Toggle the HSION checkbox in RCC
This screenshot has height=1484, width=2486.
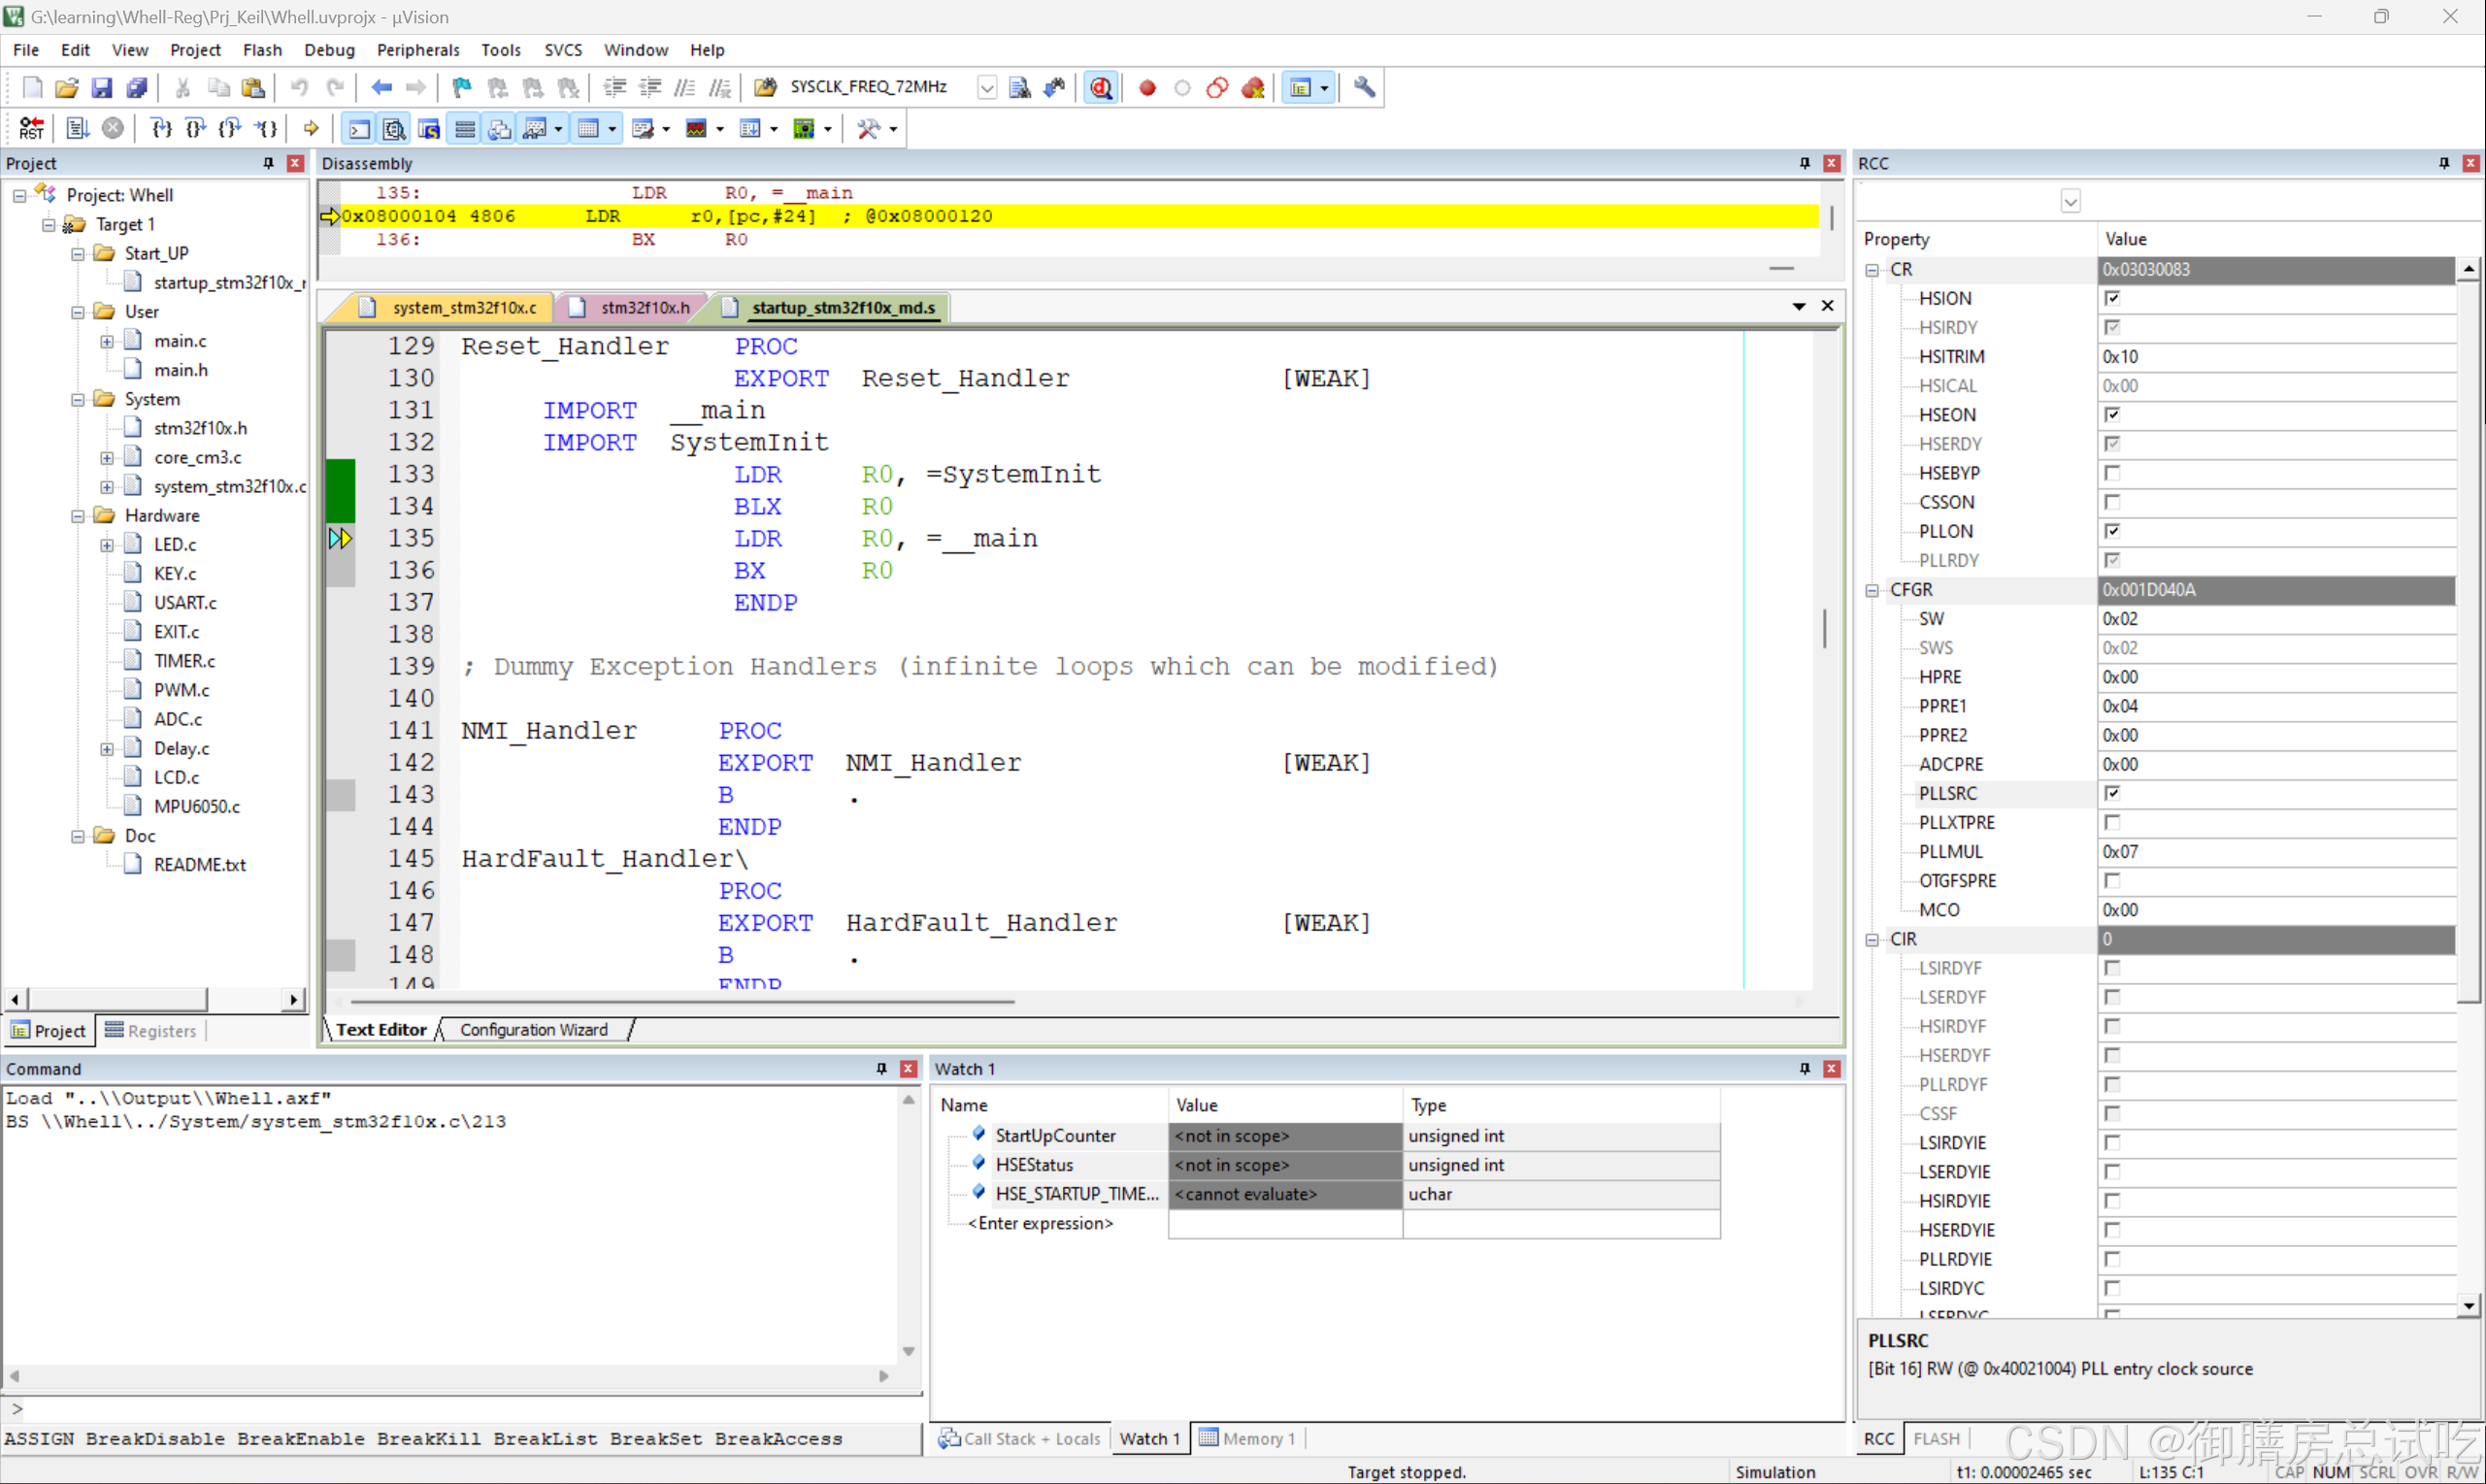coord(2112,298)
